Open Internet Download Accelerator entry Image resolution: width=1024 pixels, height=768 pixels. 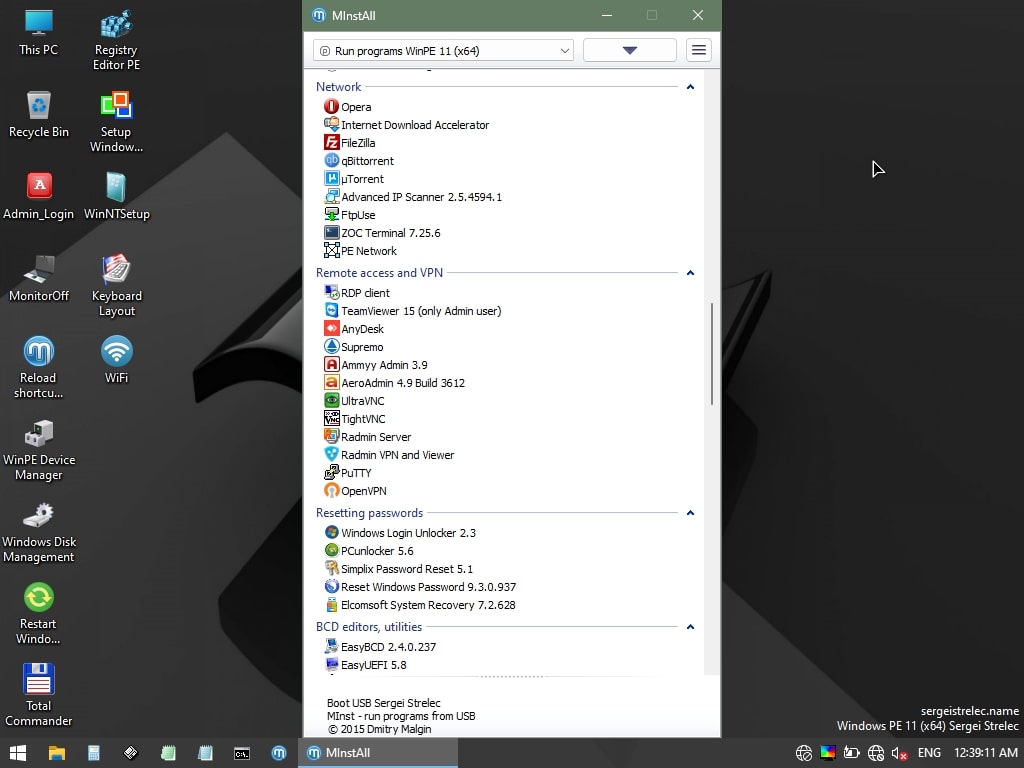tap(406, 125)
